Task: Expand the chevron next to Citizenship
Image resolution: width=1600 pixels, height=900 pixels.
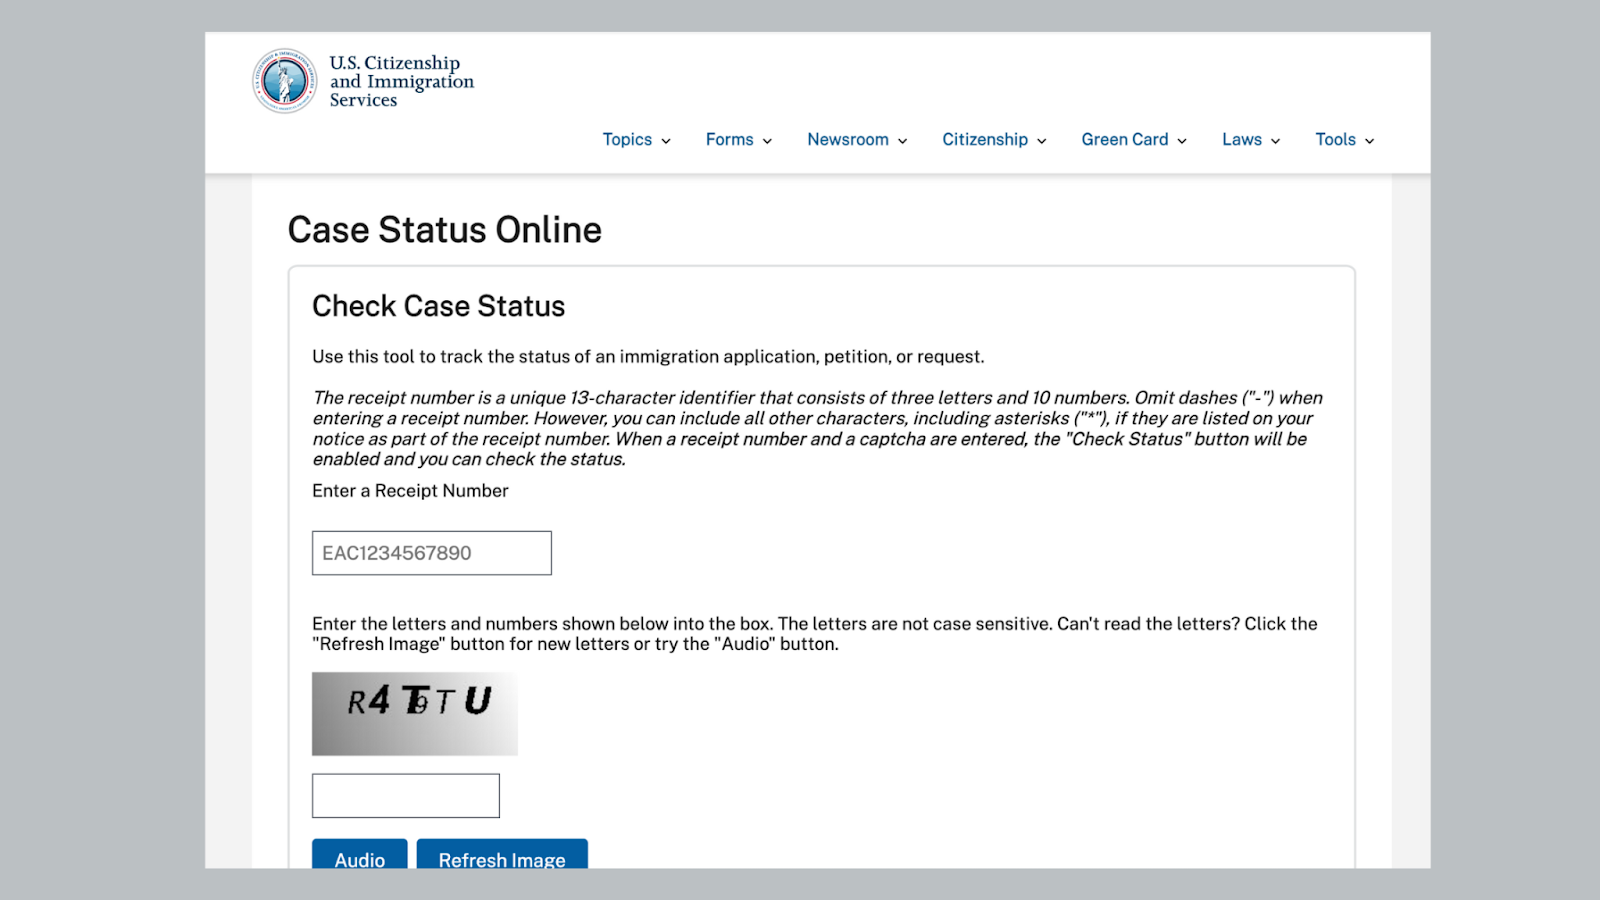Action: point(1041,141)
